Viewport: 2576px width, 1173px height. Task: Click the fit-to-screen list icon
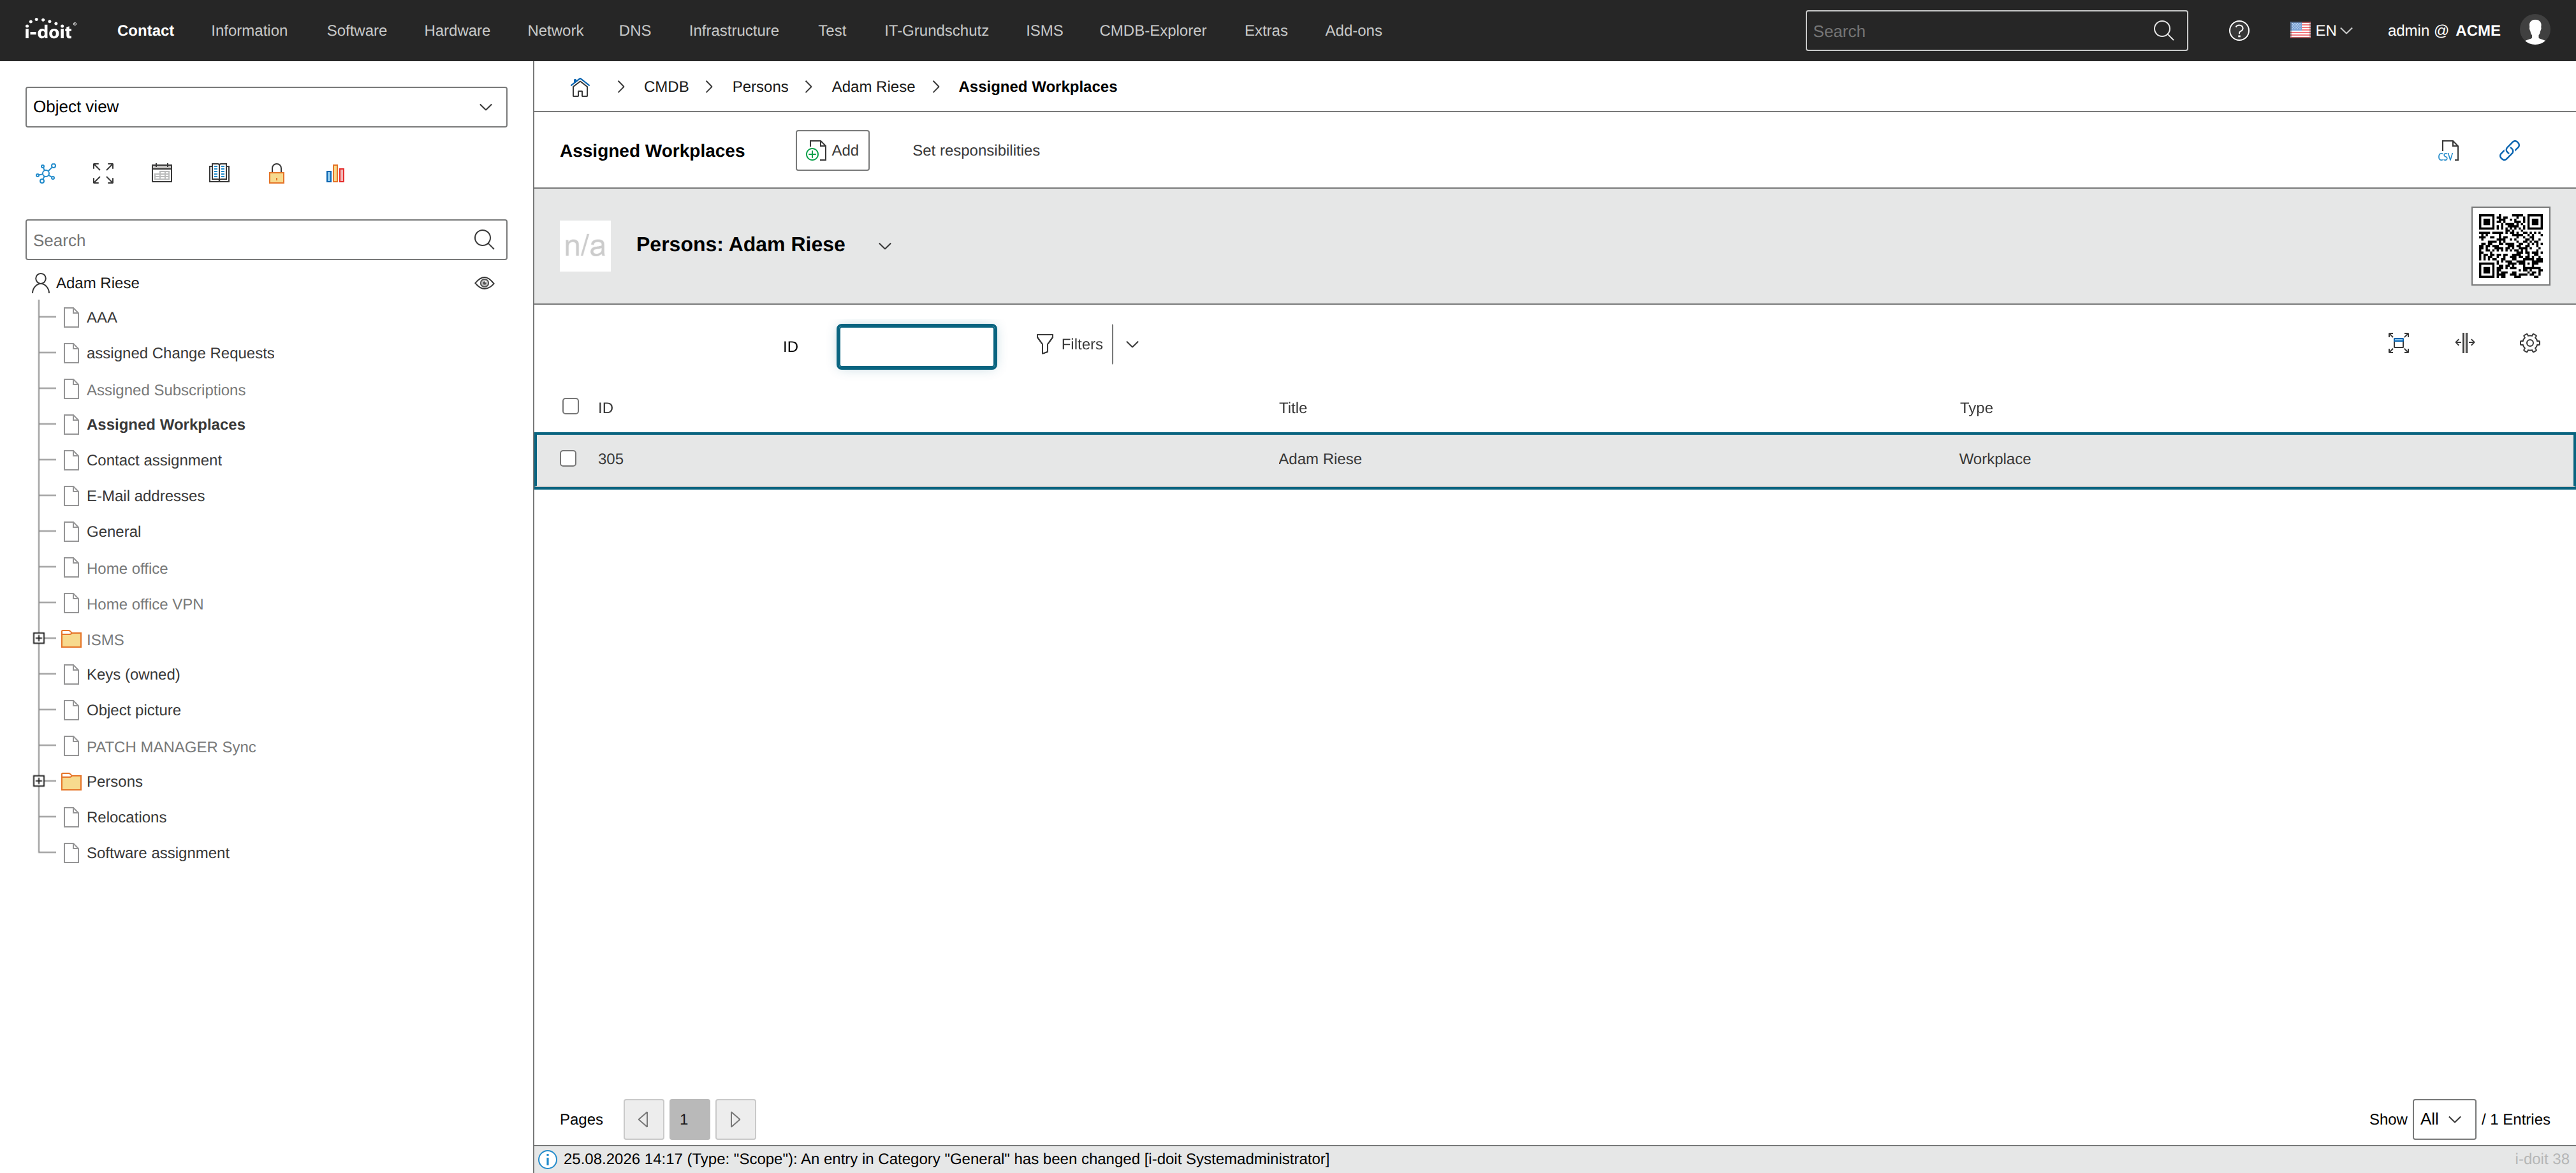click(x=2398, y=343)
